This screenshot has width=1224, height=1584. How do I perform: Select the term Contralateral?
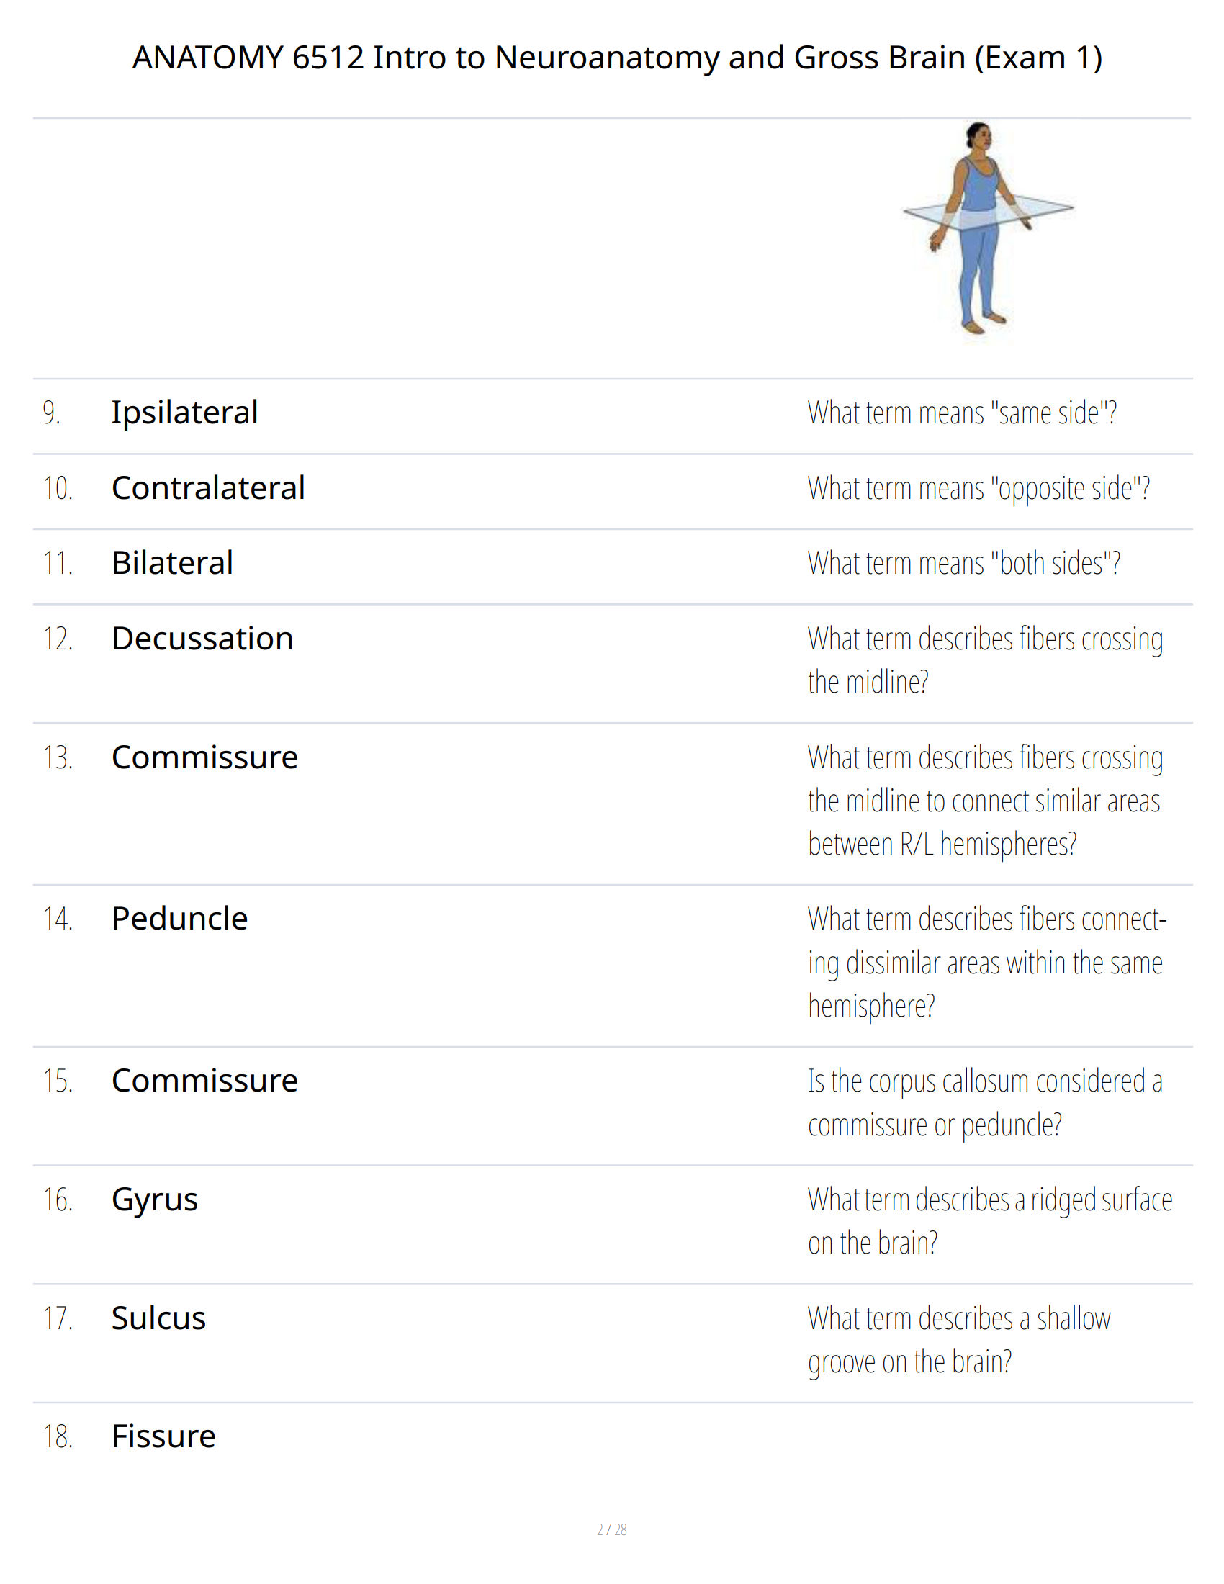[x=208, y=488]
